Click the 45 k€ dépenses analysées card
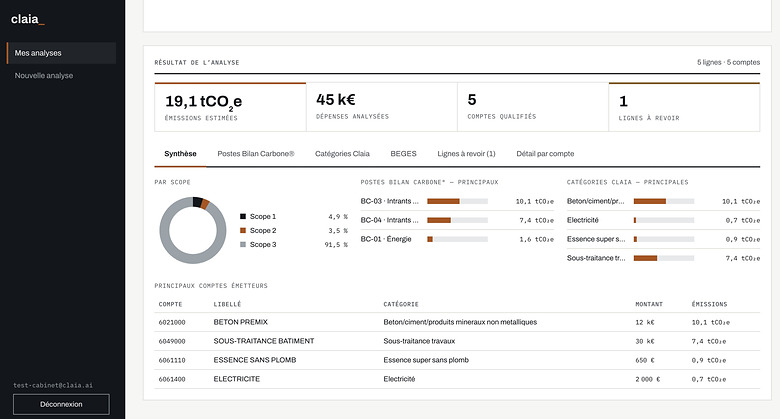The height and width of the screenshot is (419, 780). point(382,107)
